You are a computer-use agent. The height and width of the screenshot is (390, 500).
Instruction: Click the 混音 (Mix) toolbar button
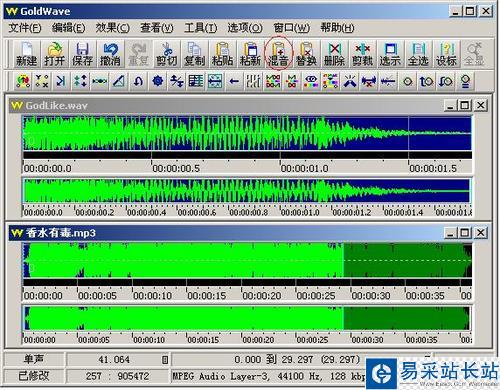pos(278,54)
